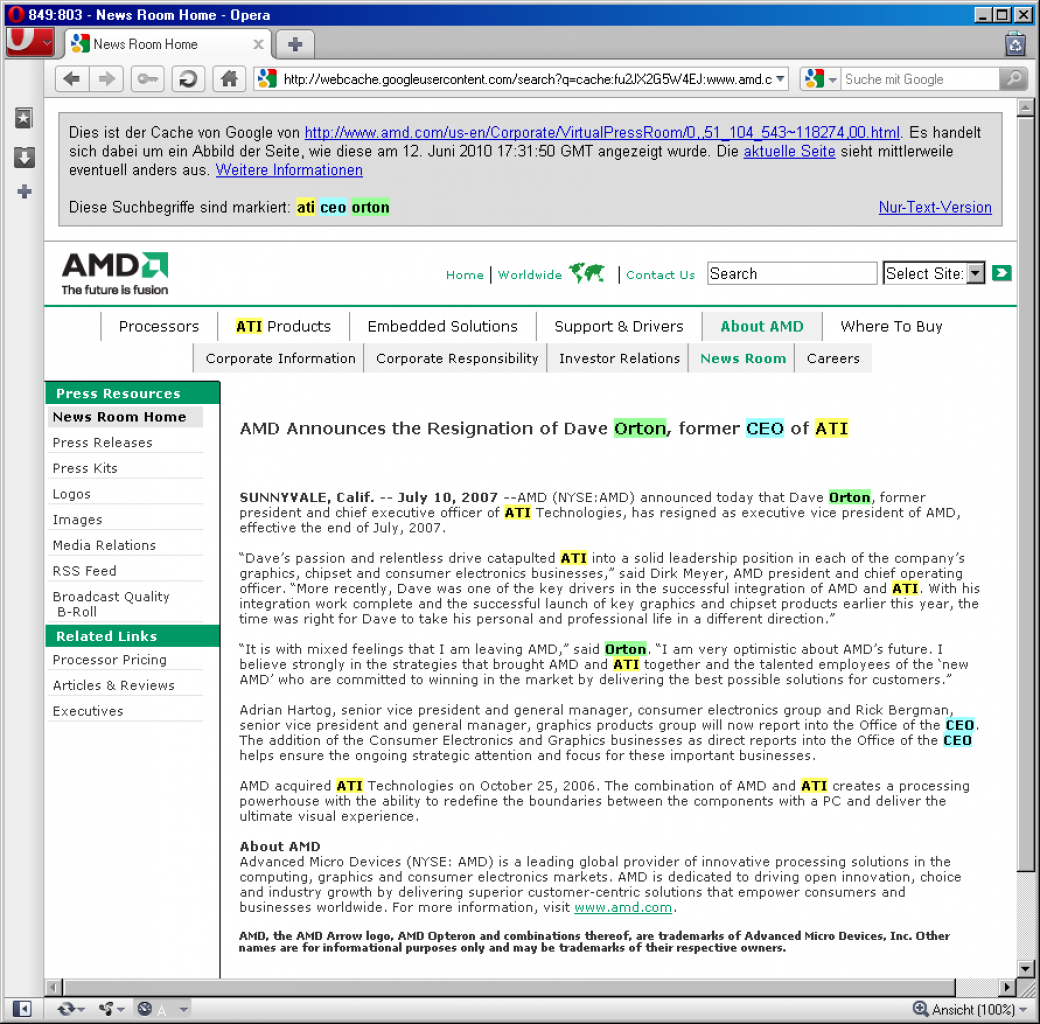This screenshot has height=1024, width=1040.
Task: Switch to Nur-Text-Version link
Action: coord(935,207)
